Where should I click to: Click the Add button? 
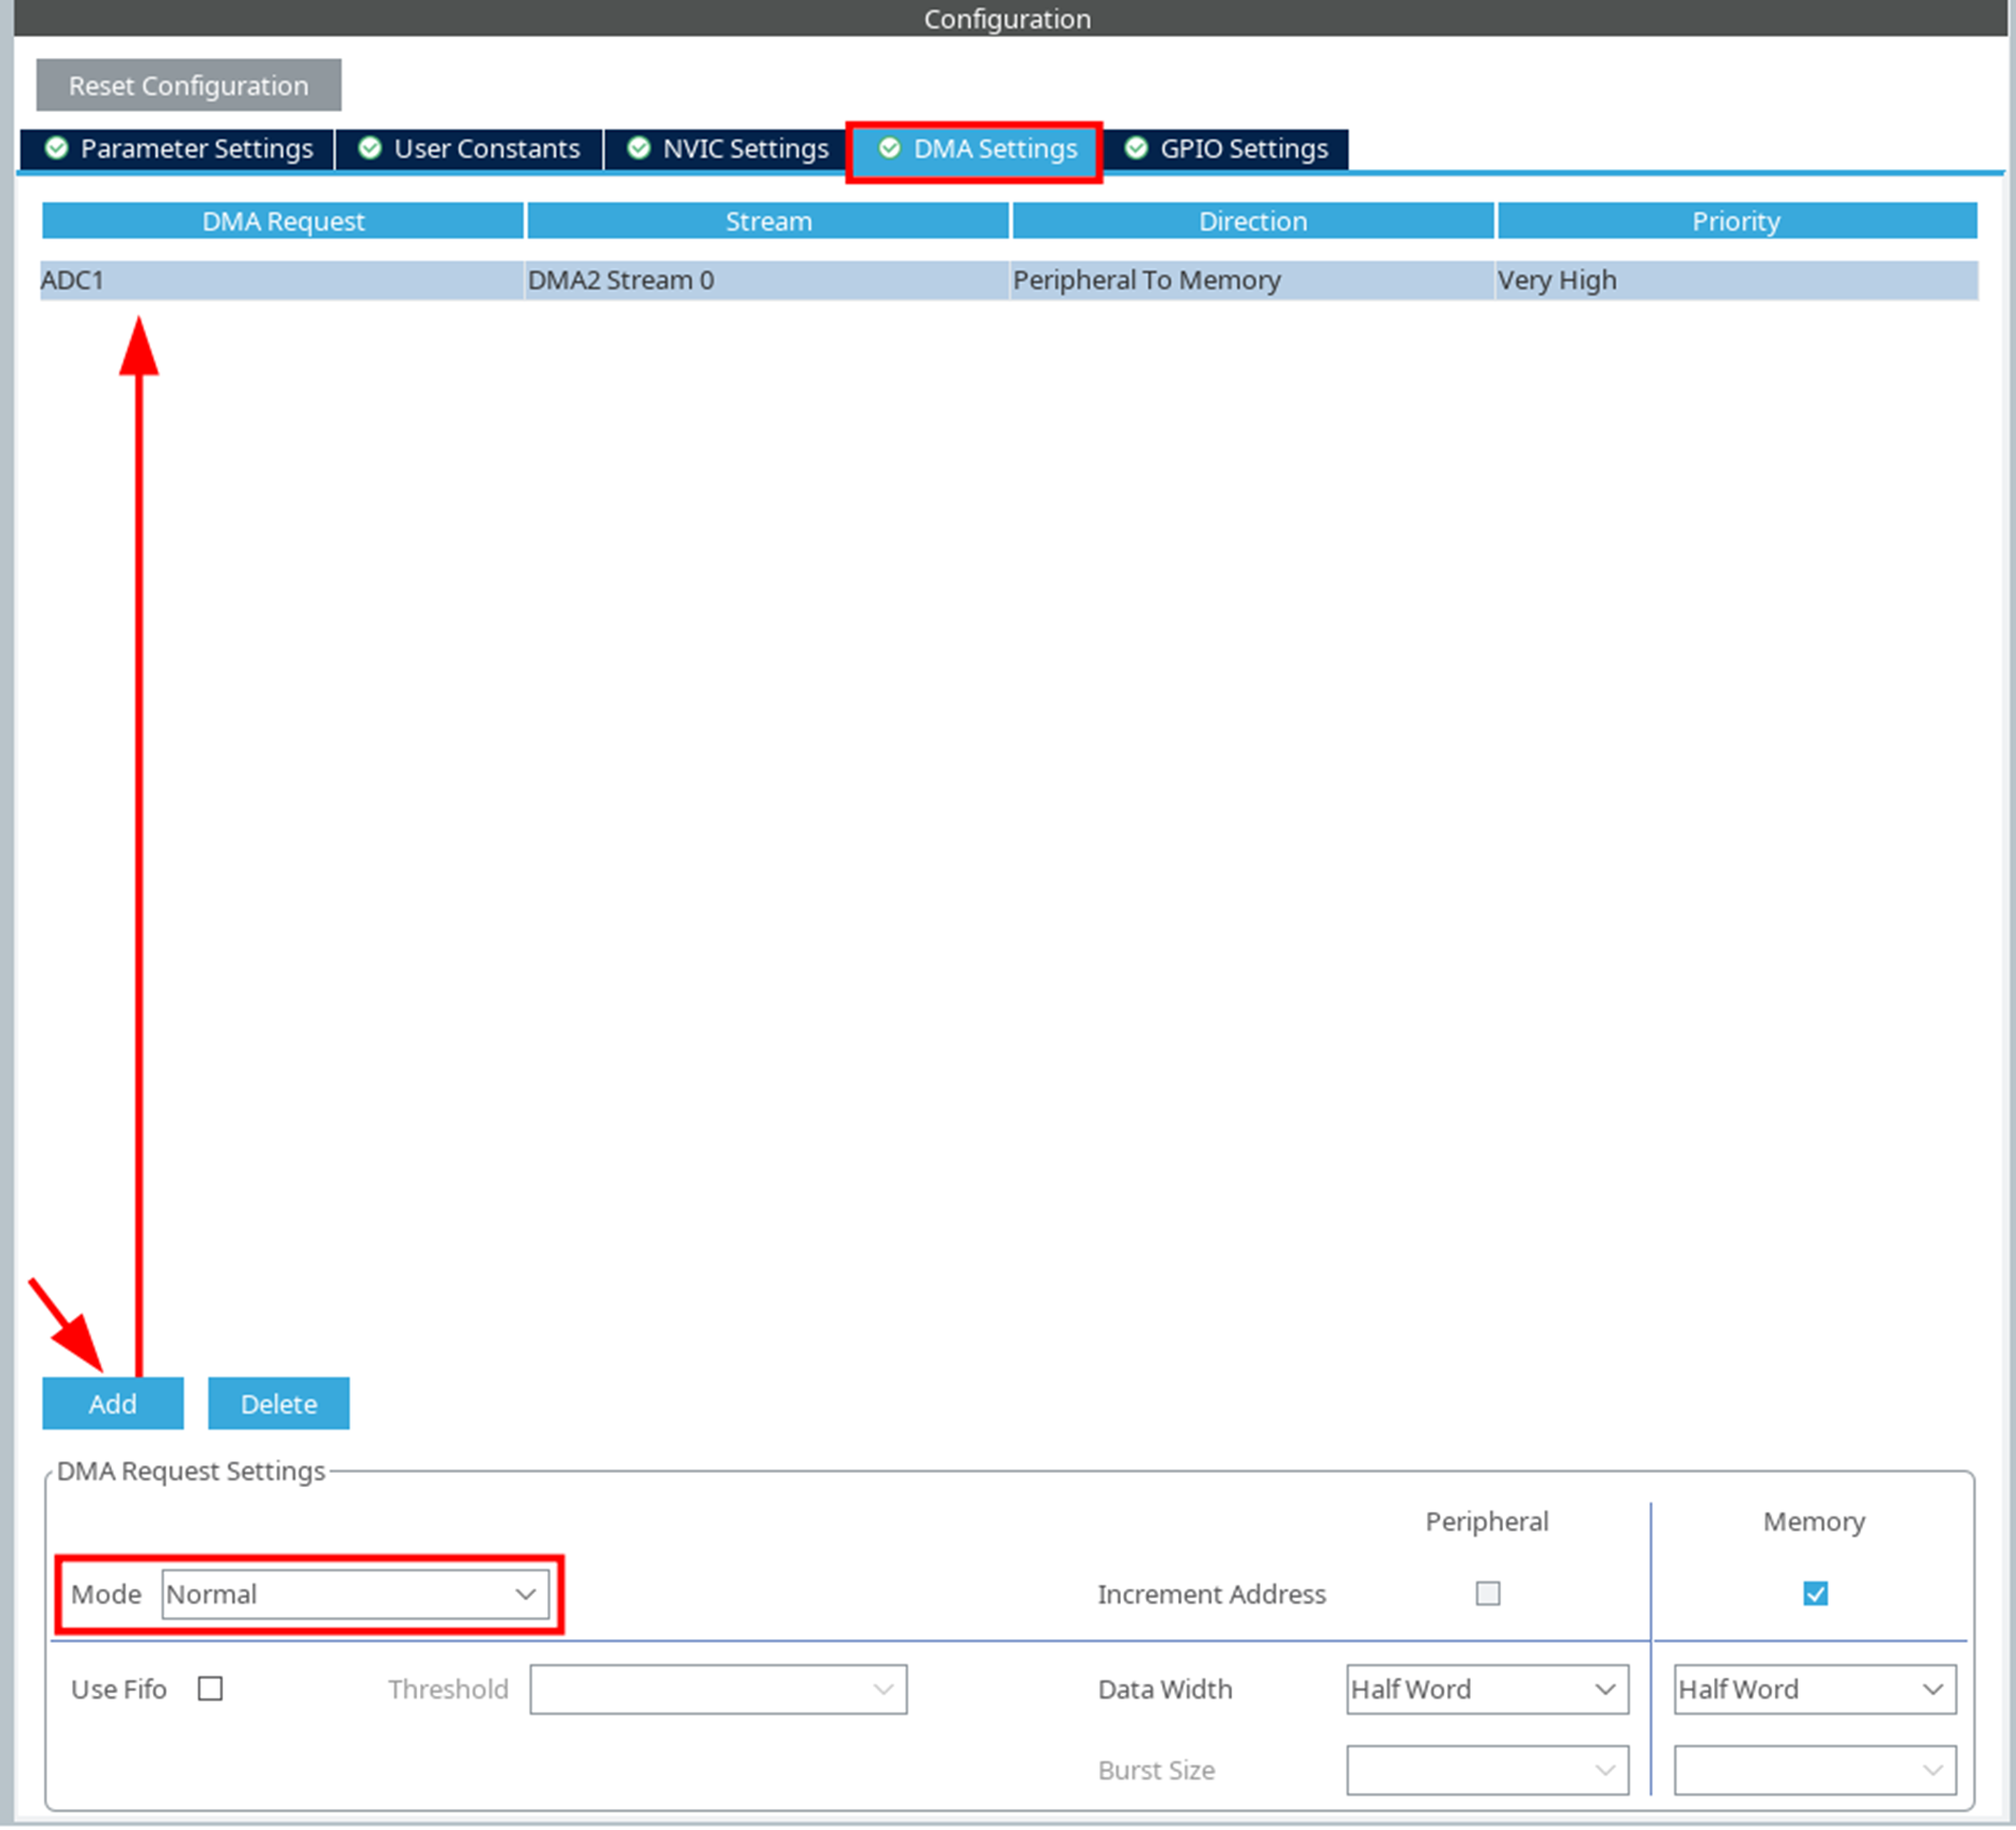[112, 1403]
